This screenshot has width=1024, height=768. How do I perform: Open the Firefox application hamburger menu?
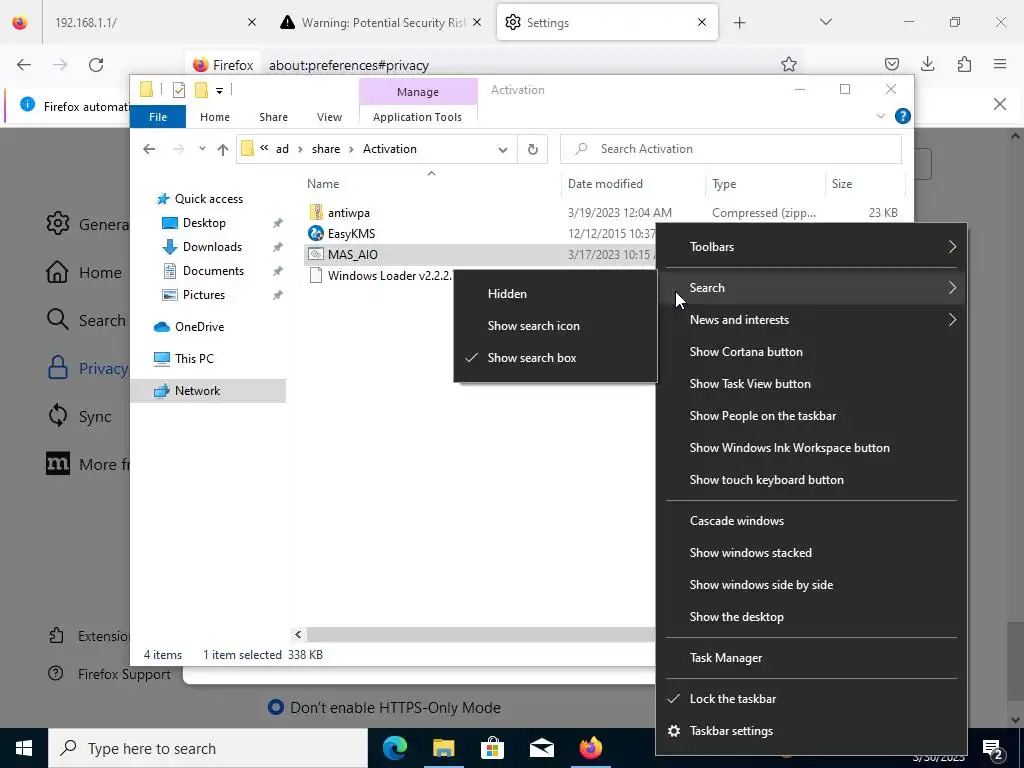[x=1000, y=64]
